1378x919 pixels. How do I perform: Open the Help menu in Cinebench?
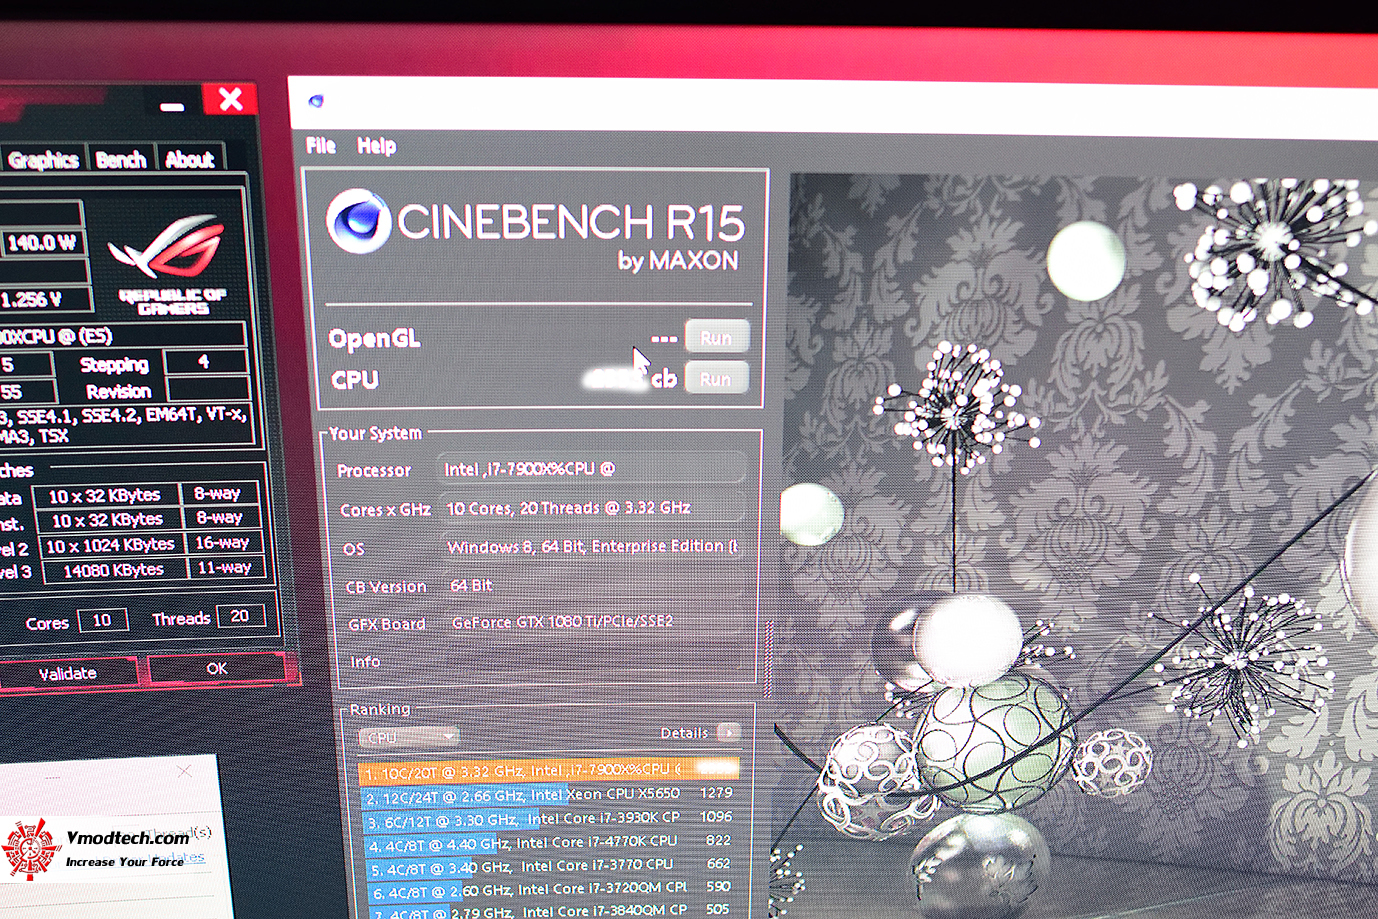click(x=377, y=147)
